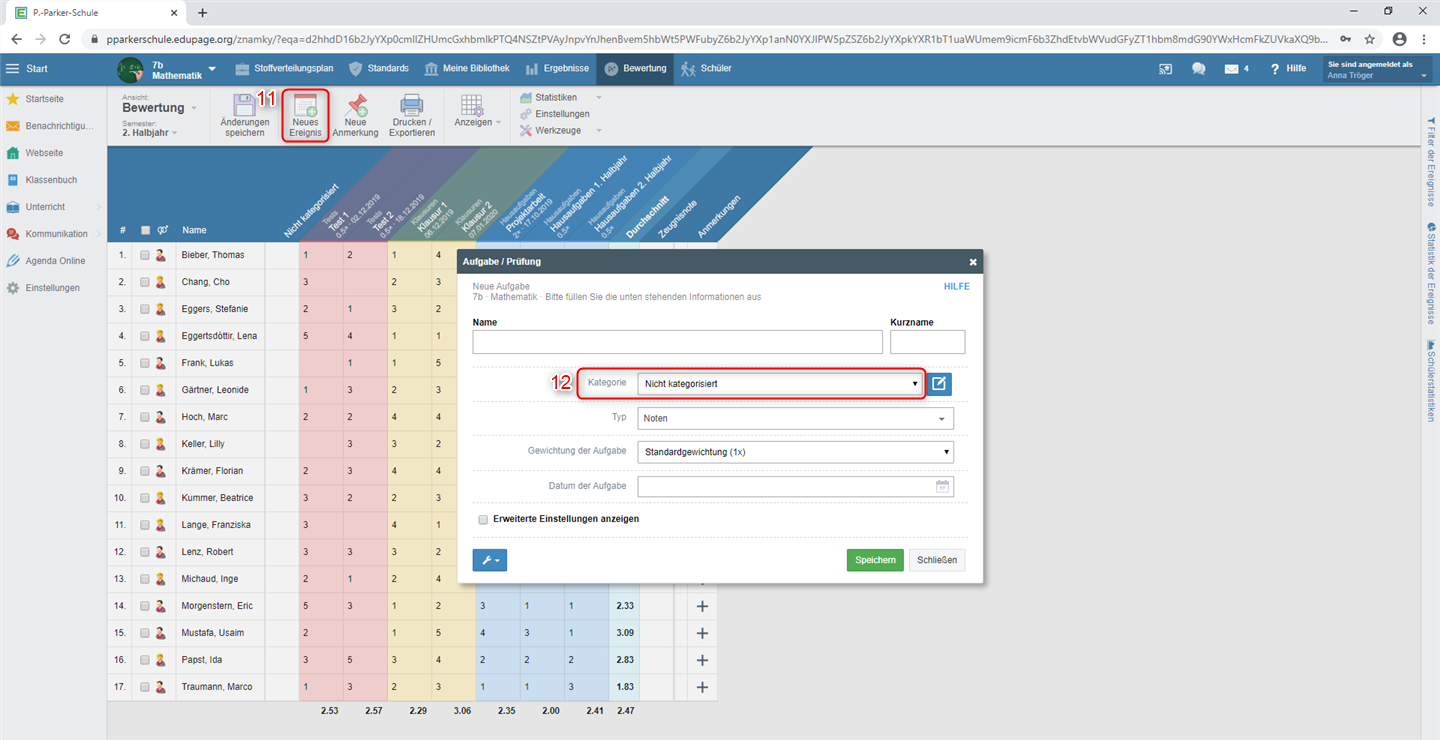
Task: Open Filter der Ereignisse side panel
Action: [1431, 161]
